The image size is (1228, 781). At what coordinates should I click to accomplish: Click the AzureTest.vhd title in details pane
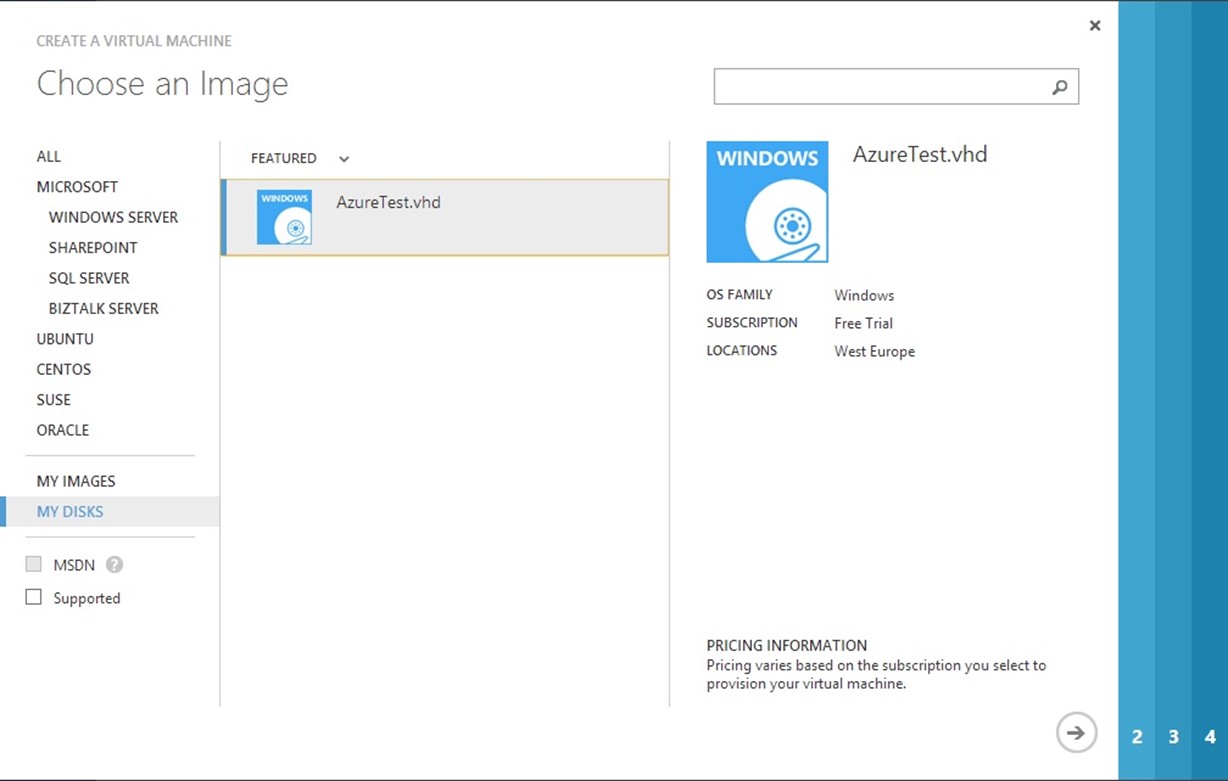pos(920,154)
